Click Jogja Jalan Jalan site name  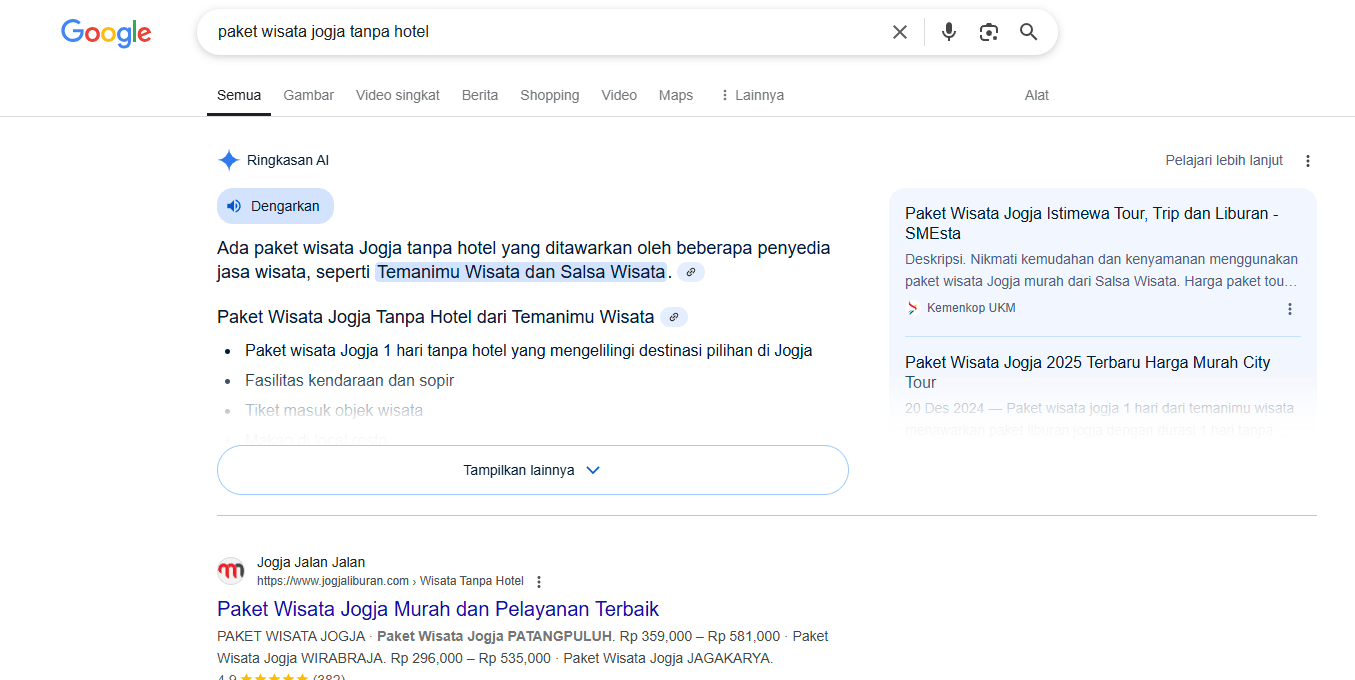(x=311, y=562)
